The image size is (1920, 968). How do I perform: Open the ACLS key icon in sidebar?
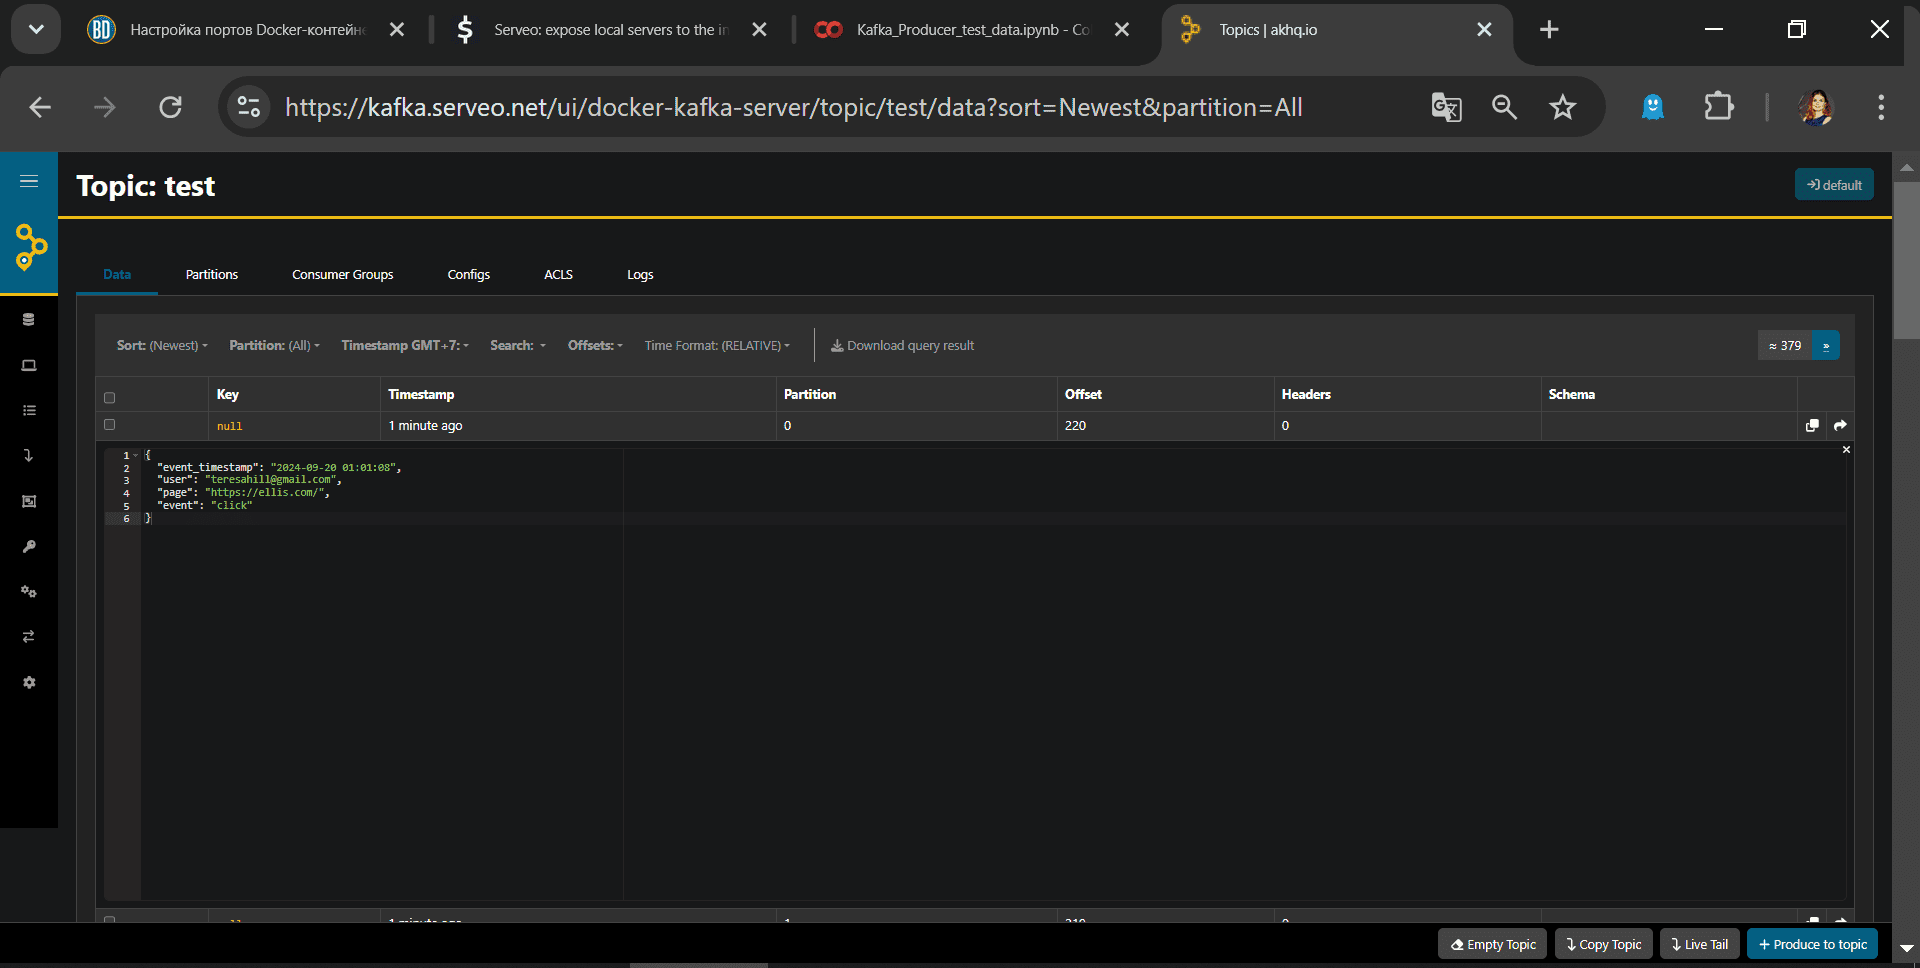coord(29,546)
